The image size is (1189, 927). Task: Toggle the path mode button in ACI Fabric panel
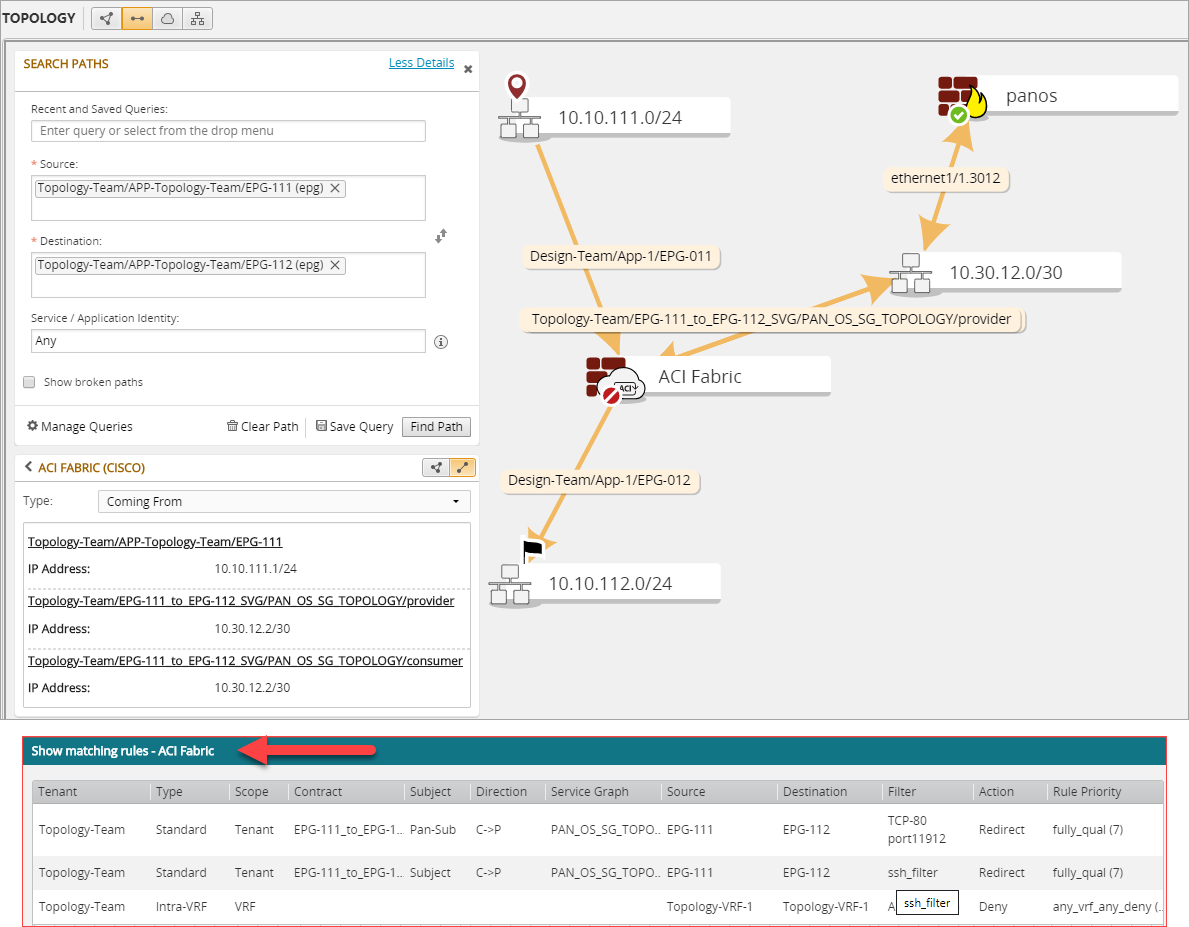pos(463,467)
